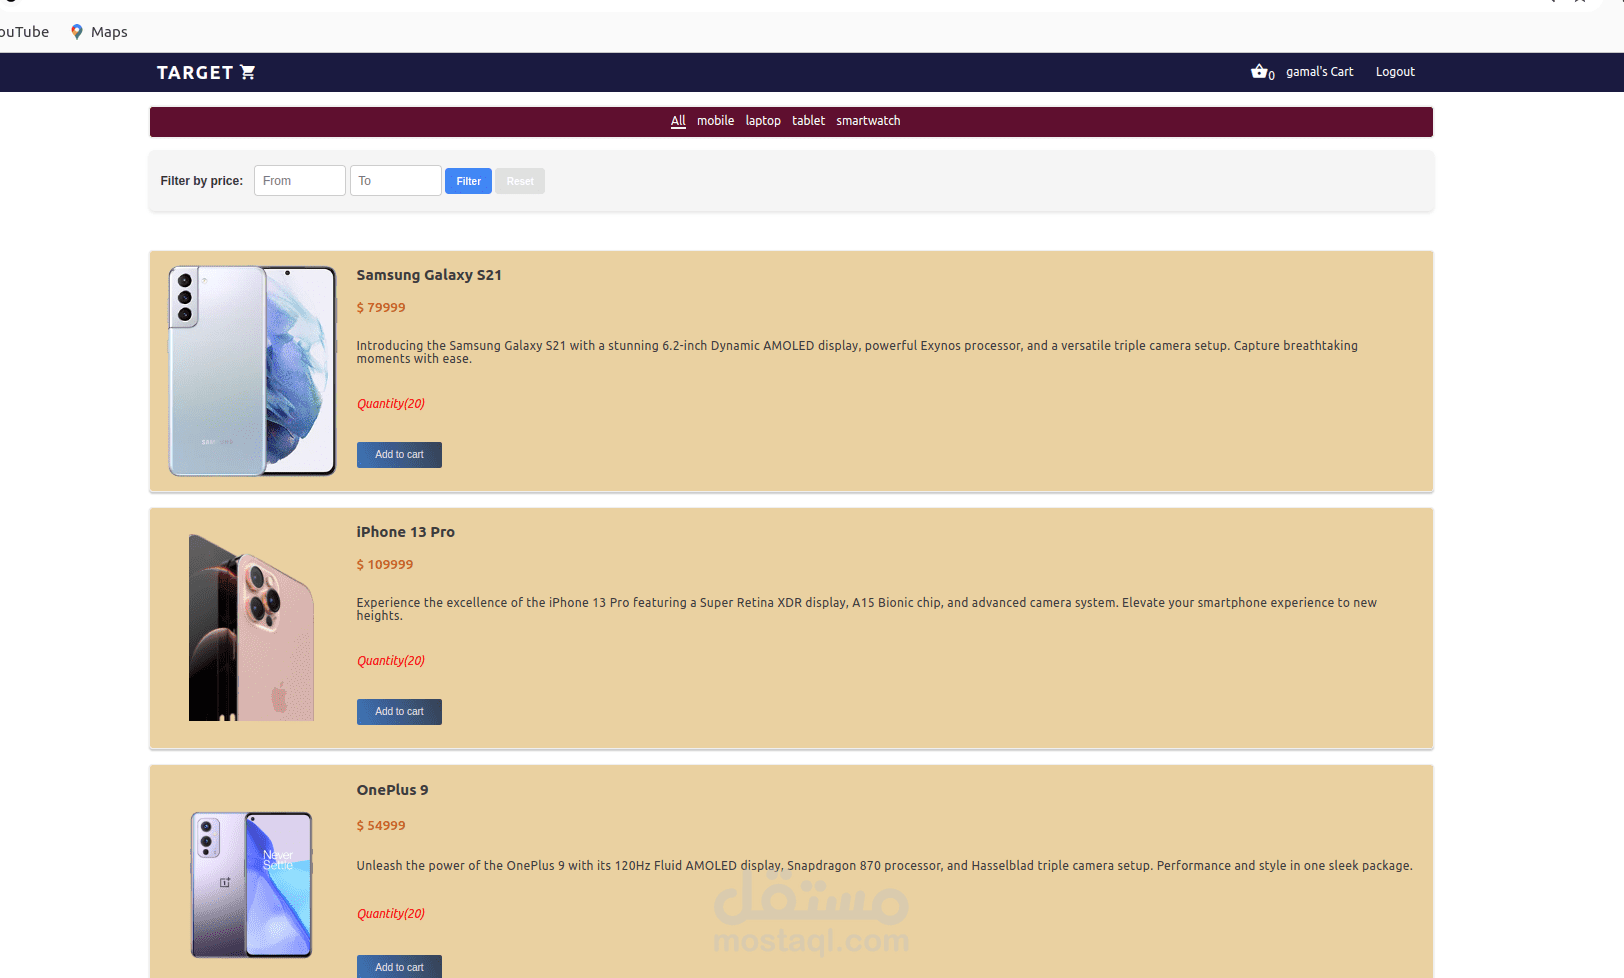
Task: Add OnePlus 9 to cart
Action: click(399, 967)
